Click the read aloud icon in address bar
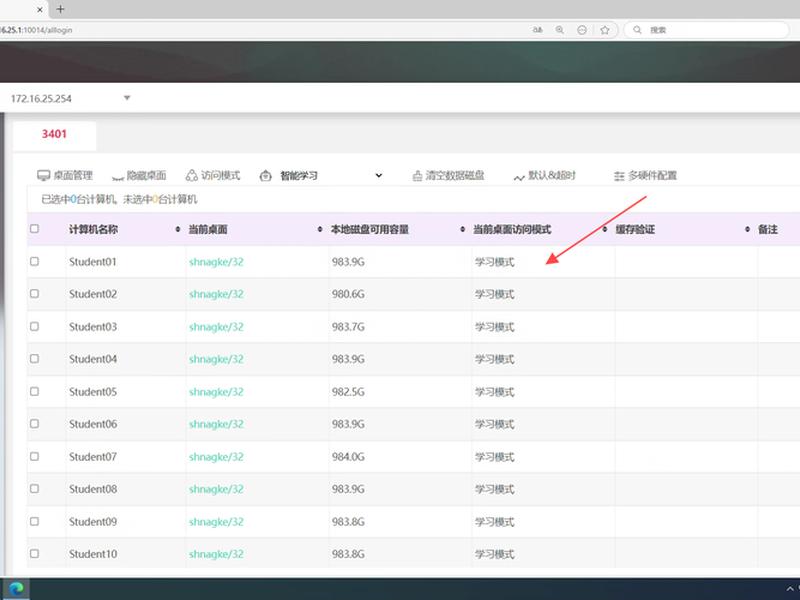800x600 pixels. coord(538,30)
